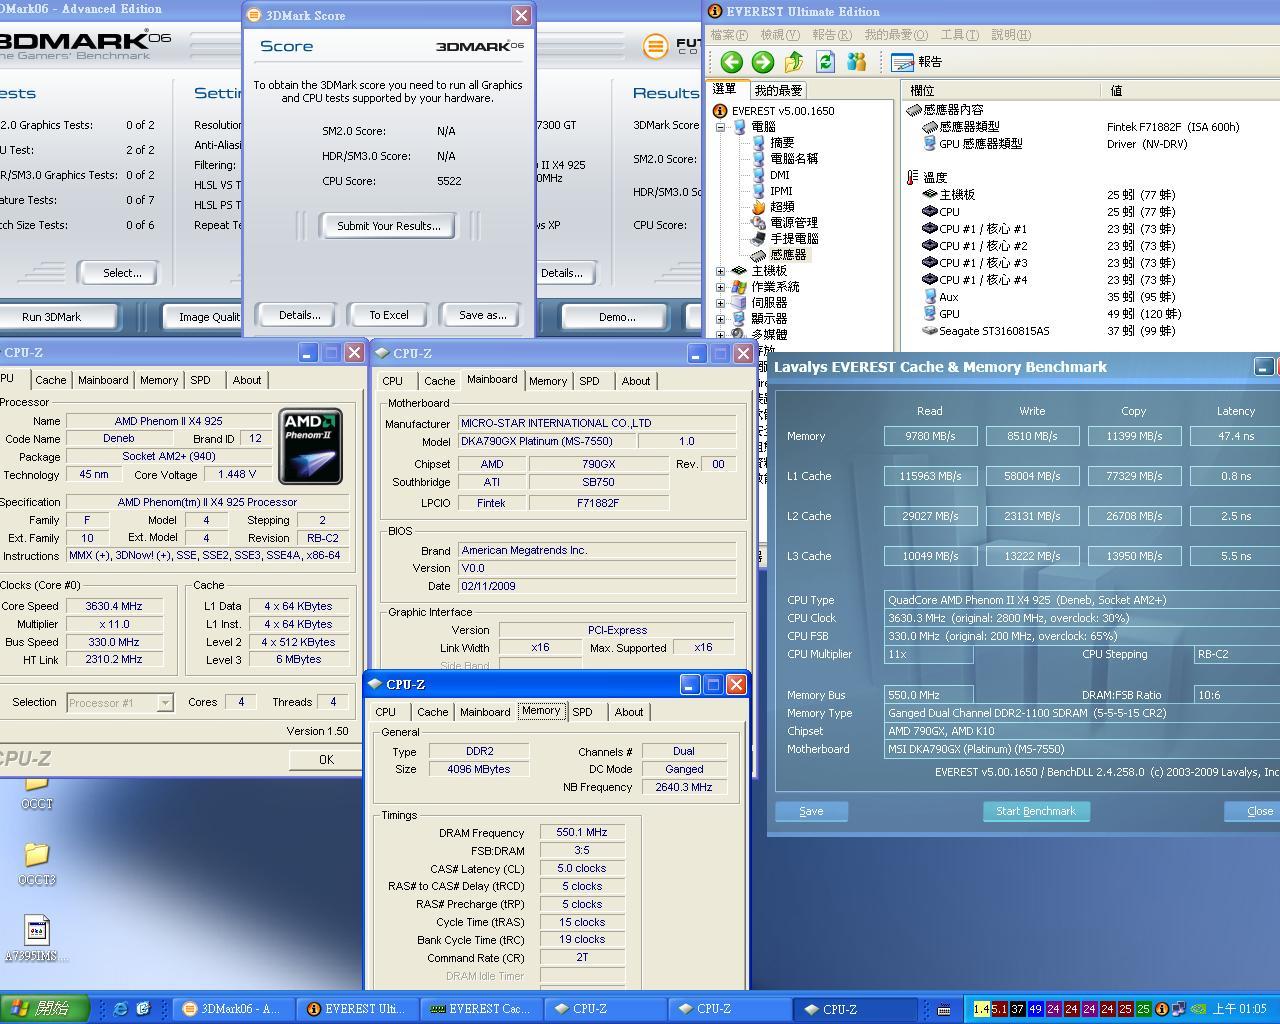
Task: Open About tab in the left CPU-Z window
Action: click(x=246, y=380)
